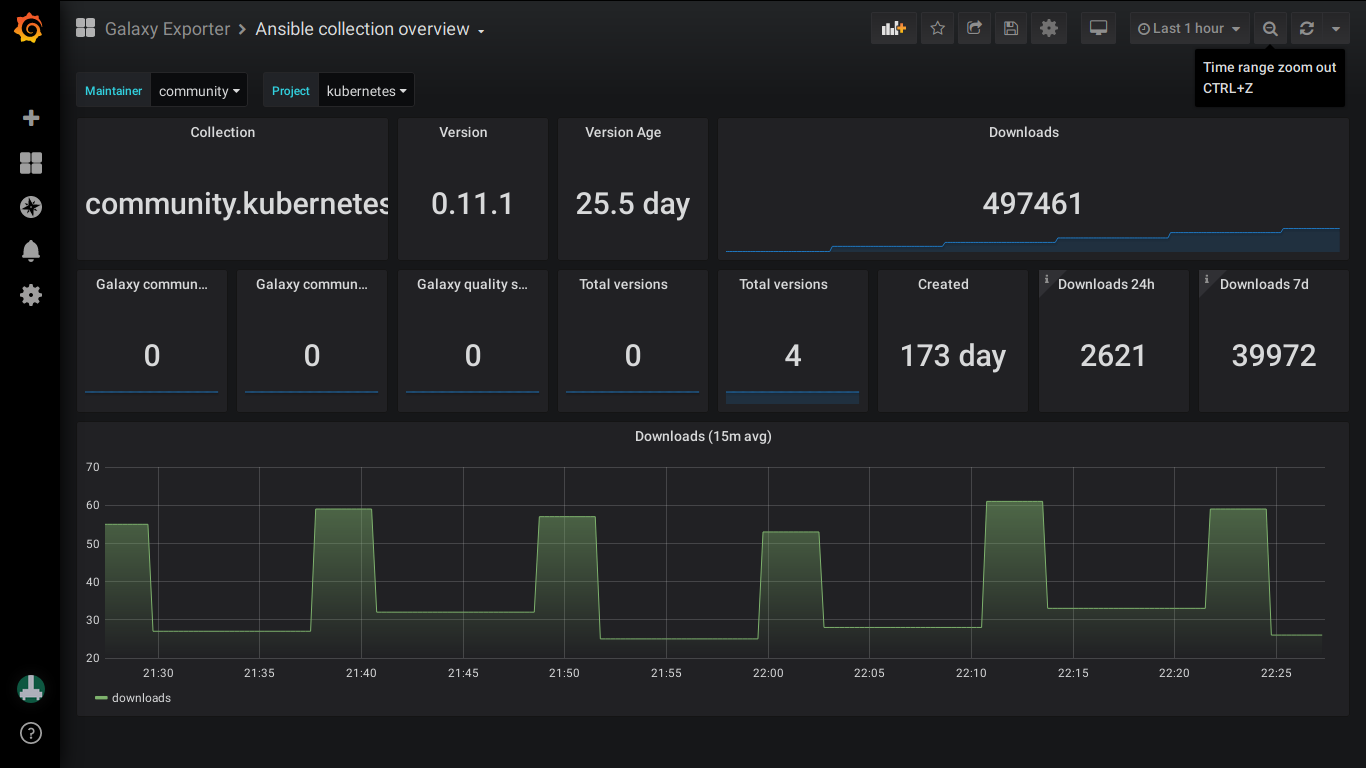Open Configuration gear in left sidebar
Image resolution: width=1366 pixels, height=768 pixels.
pos(31,295)
